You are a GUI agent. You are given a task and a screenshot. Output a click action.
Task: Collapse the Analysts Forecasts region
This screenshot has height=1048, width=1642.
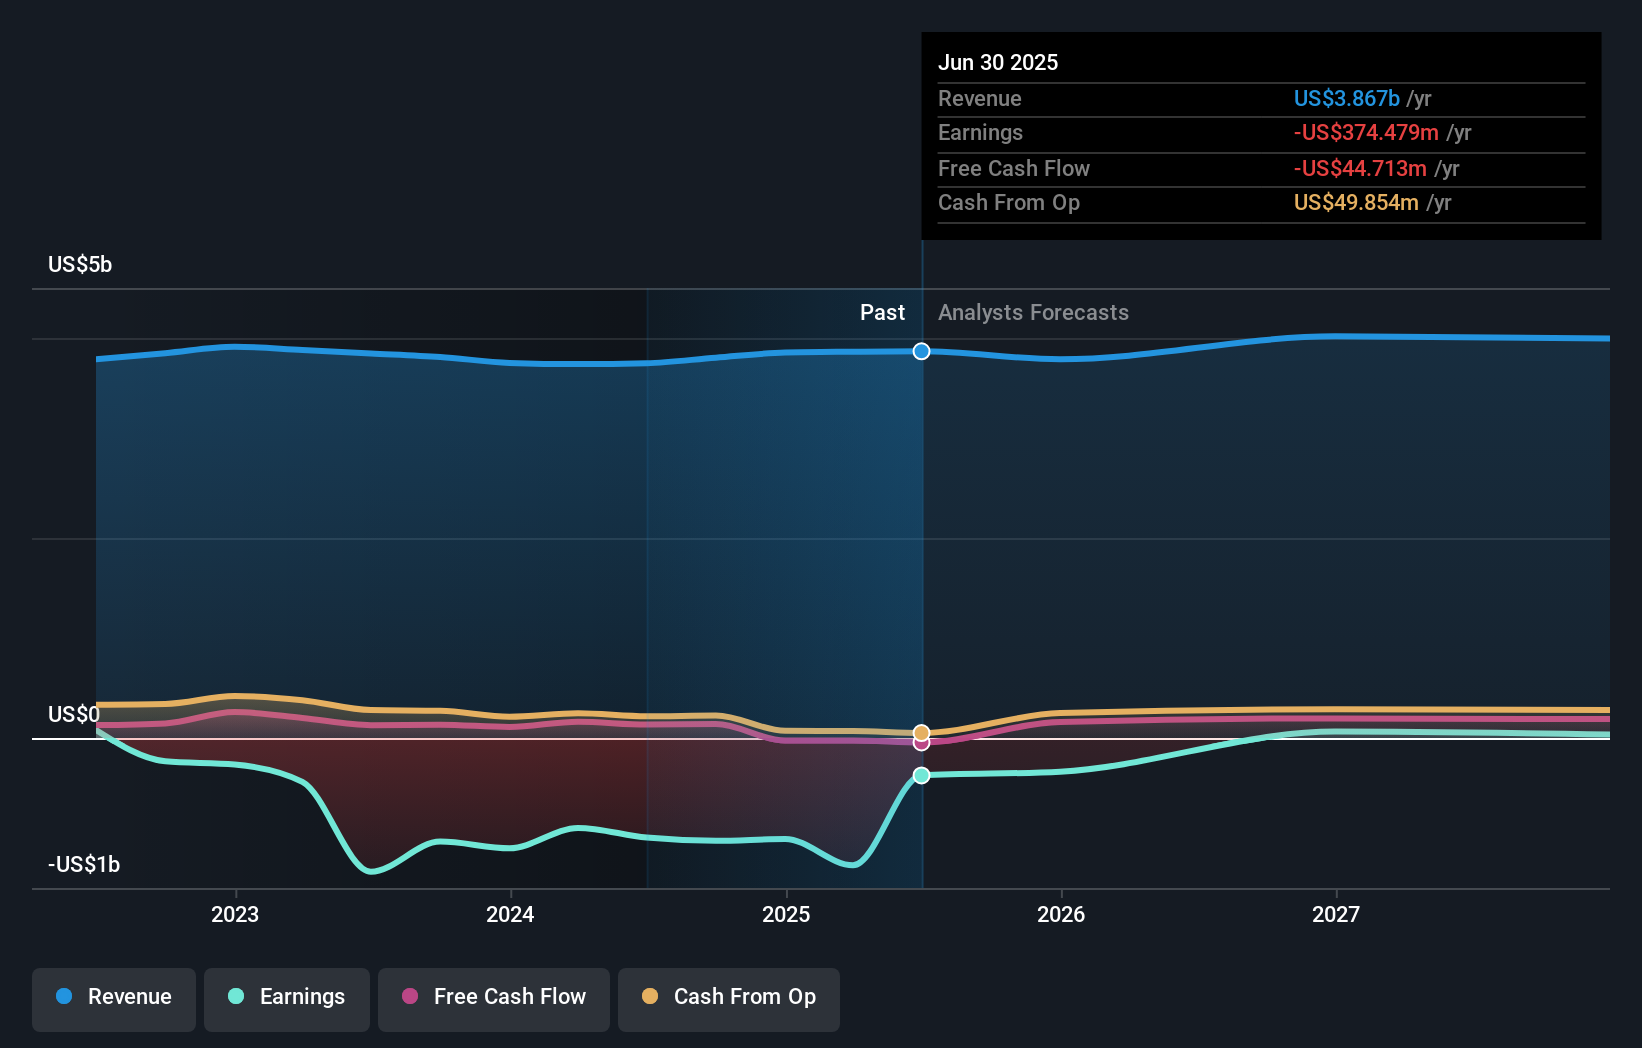click(x=1033, y=312)
